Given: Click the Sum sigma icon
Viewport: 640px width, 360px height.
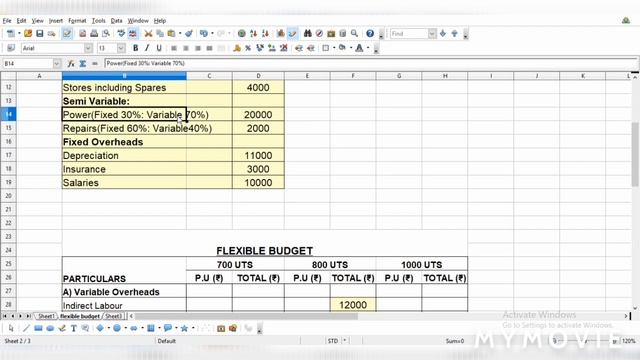Looking at the screenshot, I should point(83,64).
